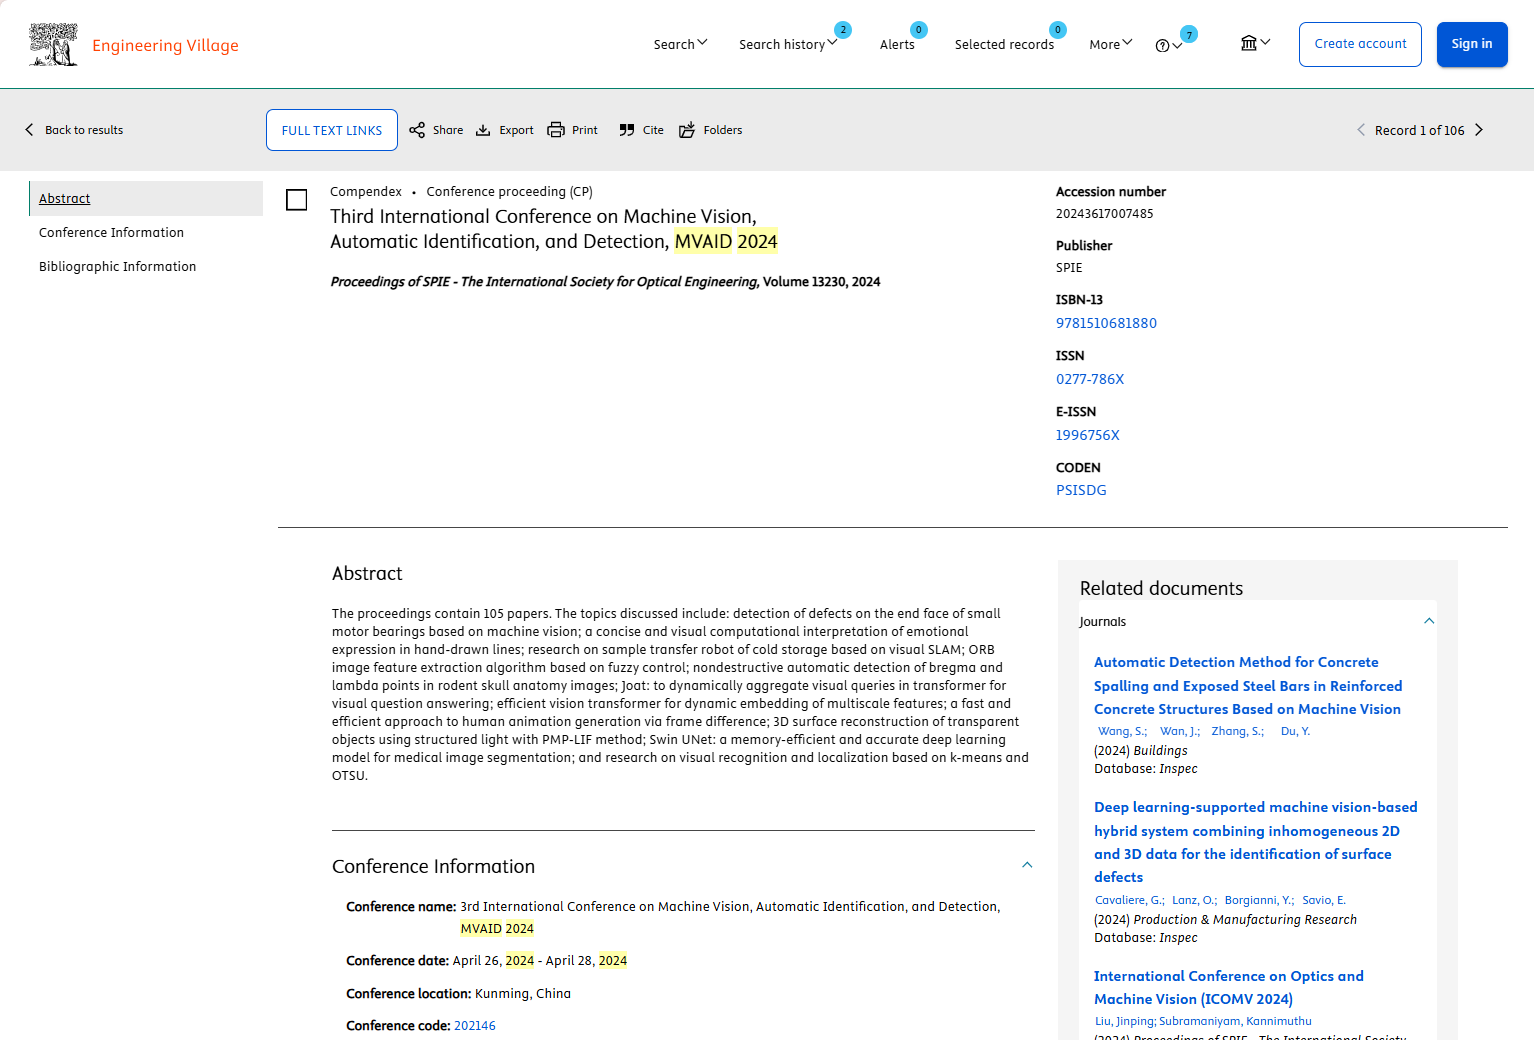Open E-ISSN link 1996756X
1534x1040 pixels.
(x=1088, y=435)
